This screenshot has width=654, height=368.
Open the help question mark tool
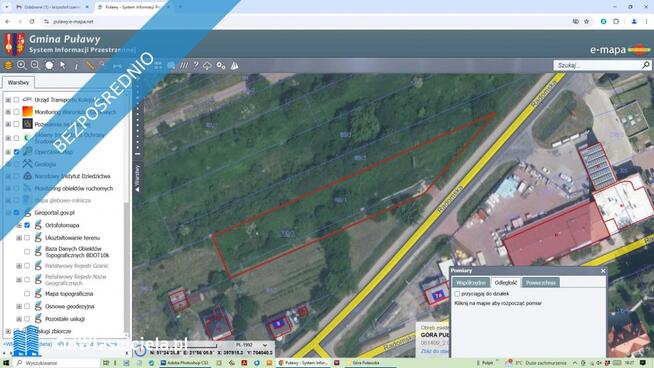tap(196, 65)
